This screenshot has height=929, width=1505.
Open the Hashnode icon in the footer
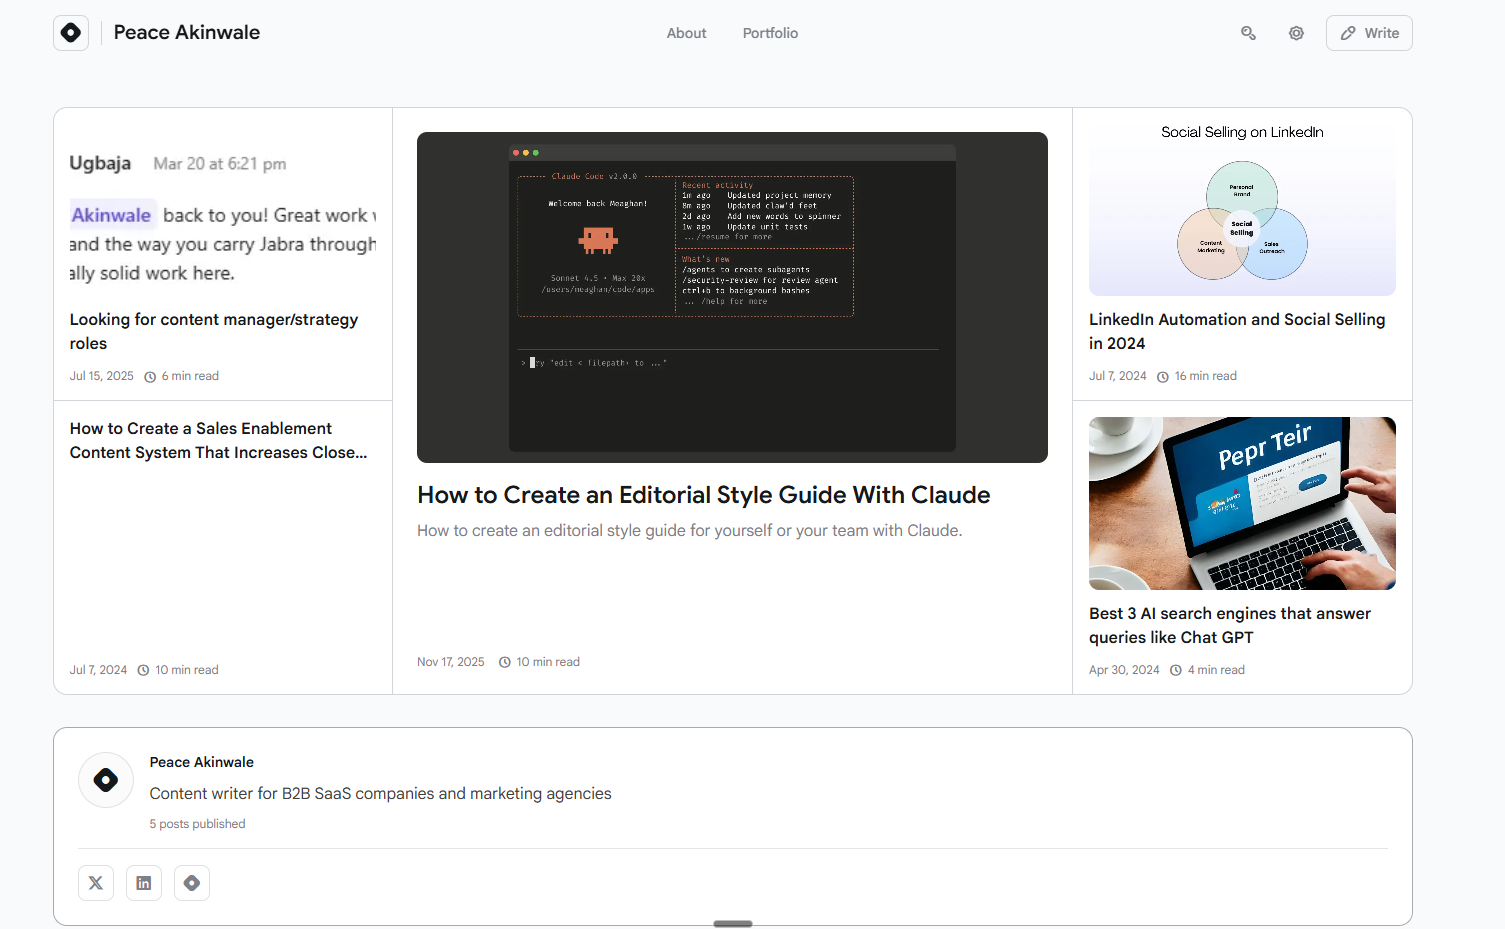click(x=191, y=883)
